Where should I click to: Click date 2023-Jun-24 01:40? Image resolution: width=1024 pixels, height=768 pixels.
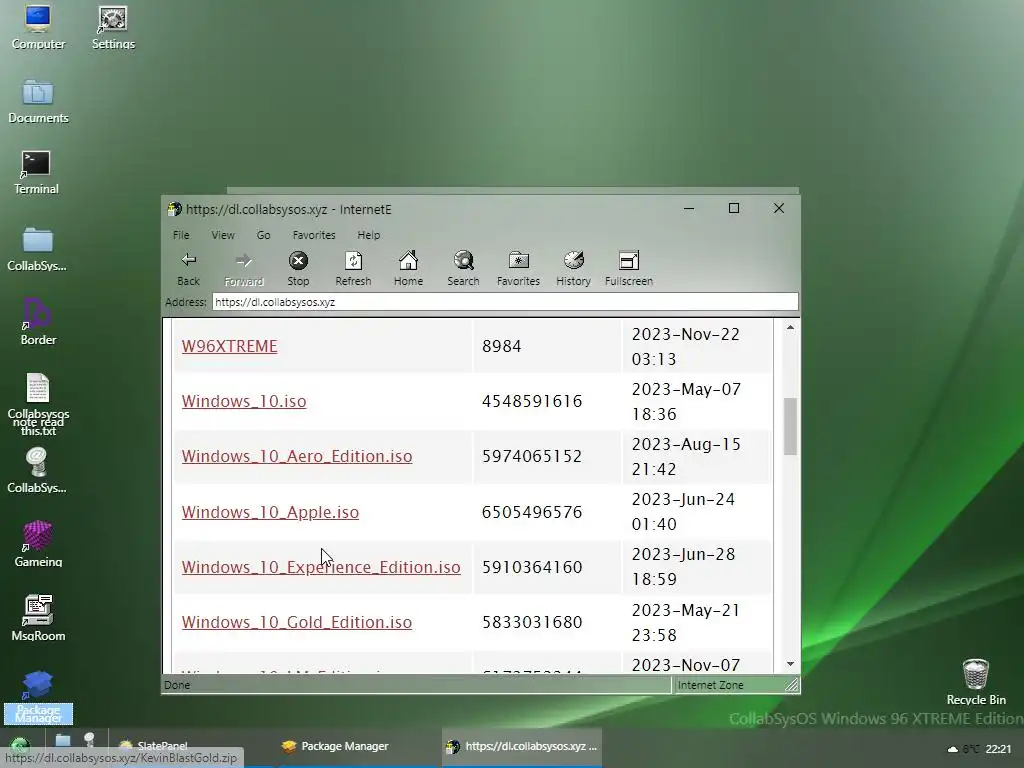683,512
